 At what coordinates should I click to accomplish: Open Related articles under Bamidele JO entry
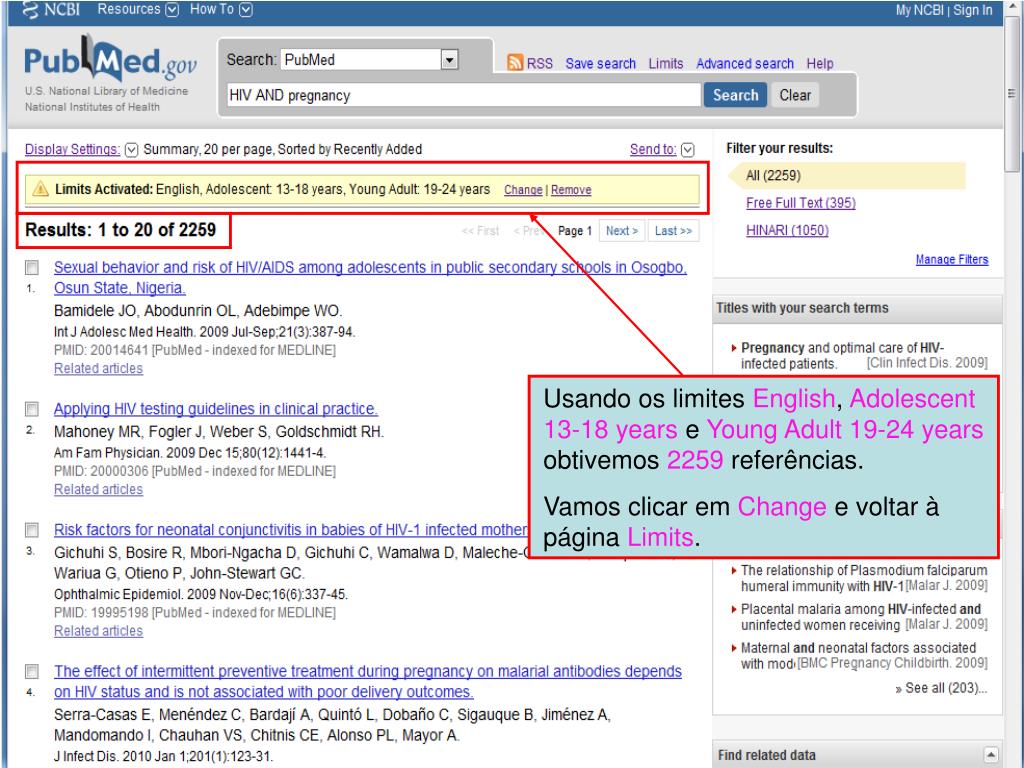tap(98, 368)
